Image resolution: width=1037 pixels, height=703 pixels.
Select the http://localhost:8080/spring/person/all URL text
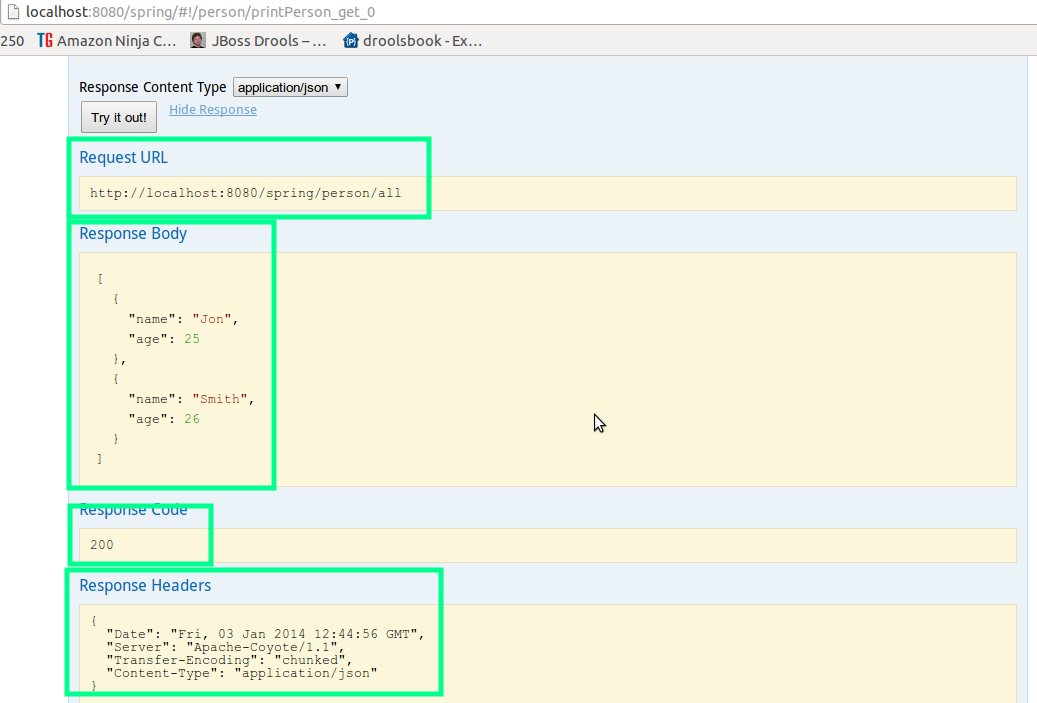(x=245, y=193)
